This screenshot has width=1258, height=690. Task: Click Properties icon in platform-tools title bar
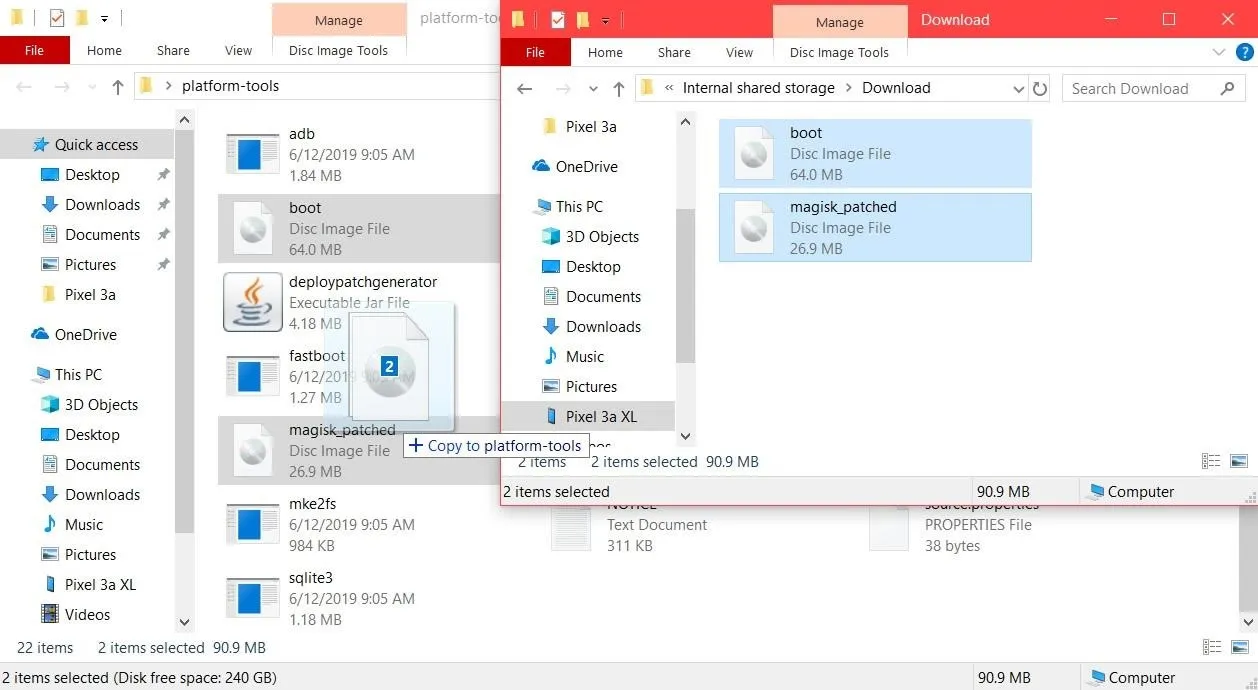coord(57,18)
